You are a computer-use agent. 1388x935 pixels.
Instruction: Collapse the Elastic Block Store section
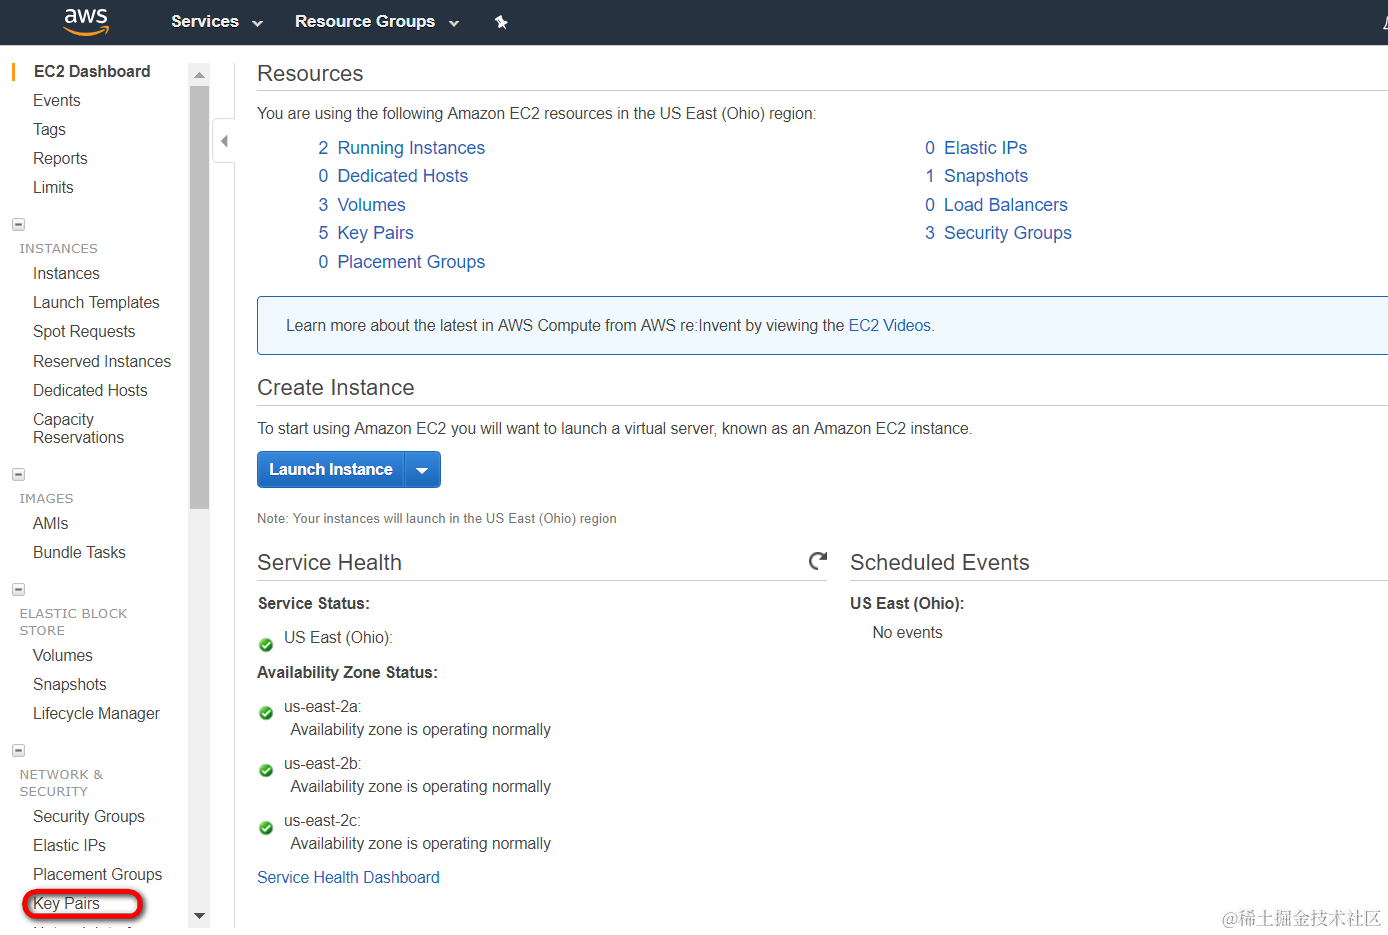pos(18,590)
